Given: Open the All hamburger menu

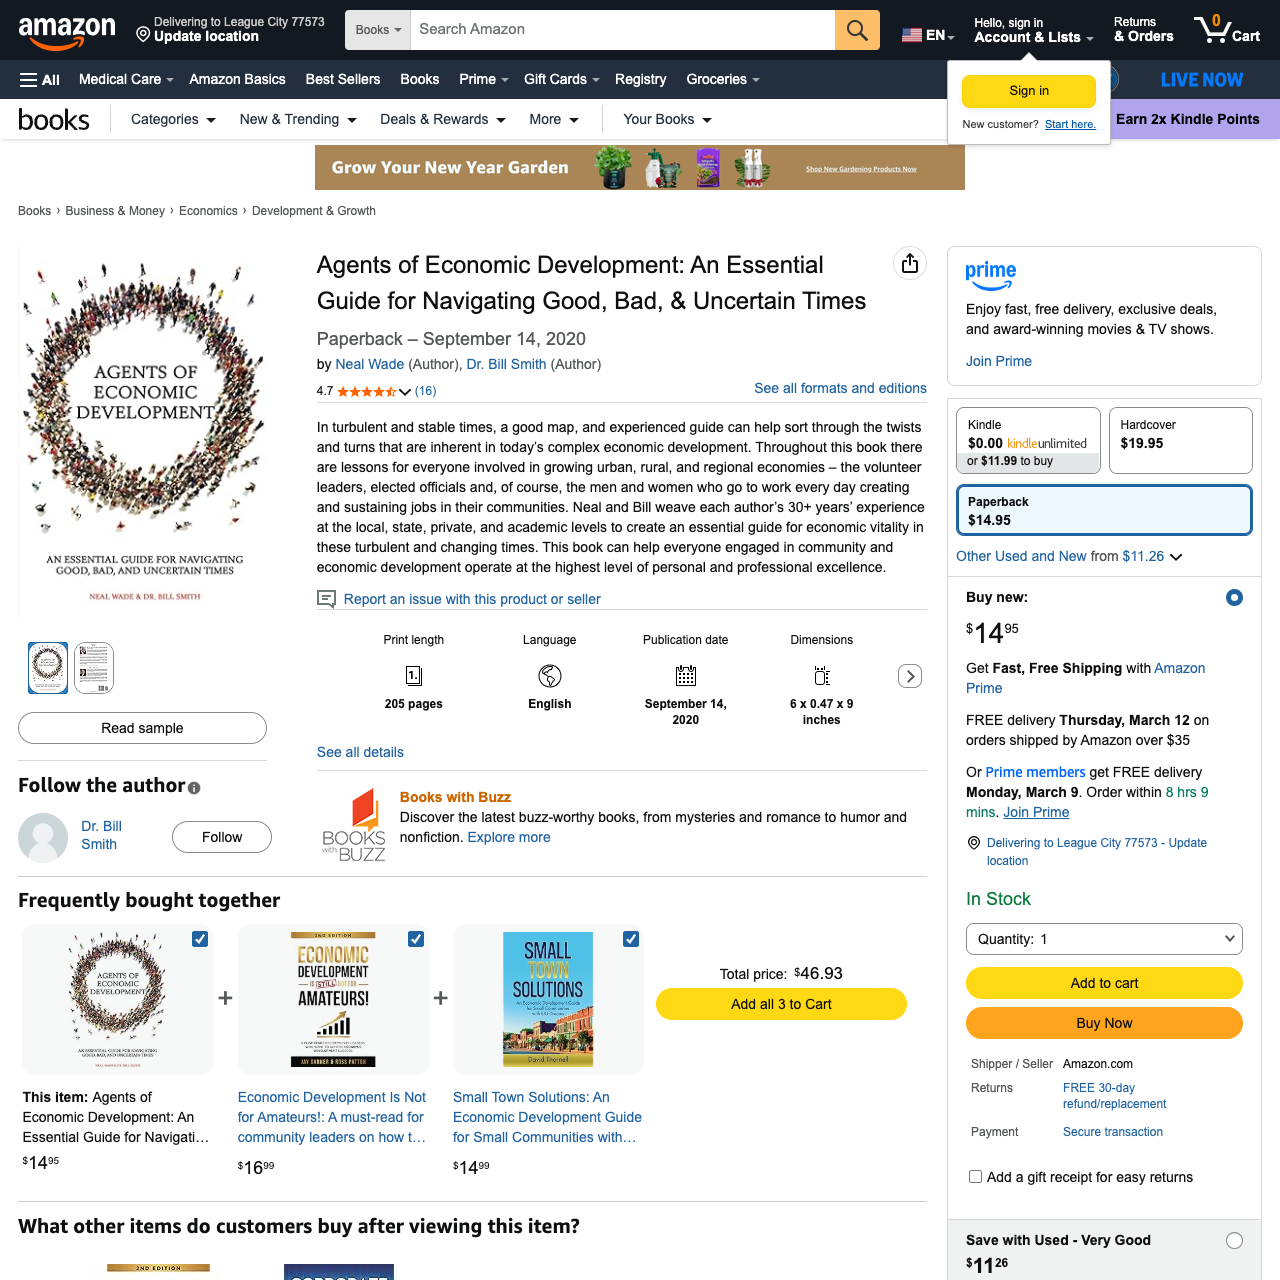Looking at the screenshot, I should (x=40, y=80).
